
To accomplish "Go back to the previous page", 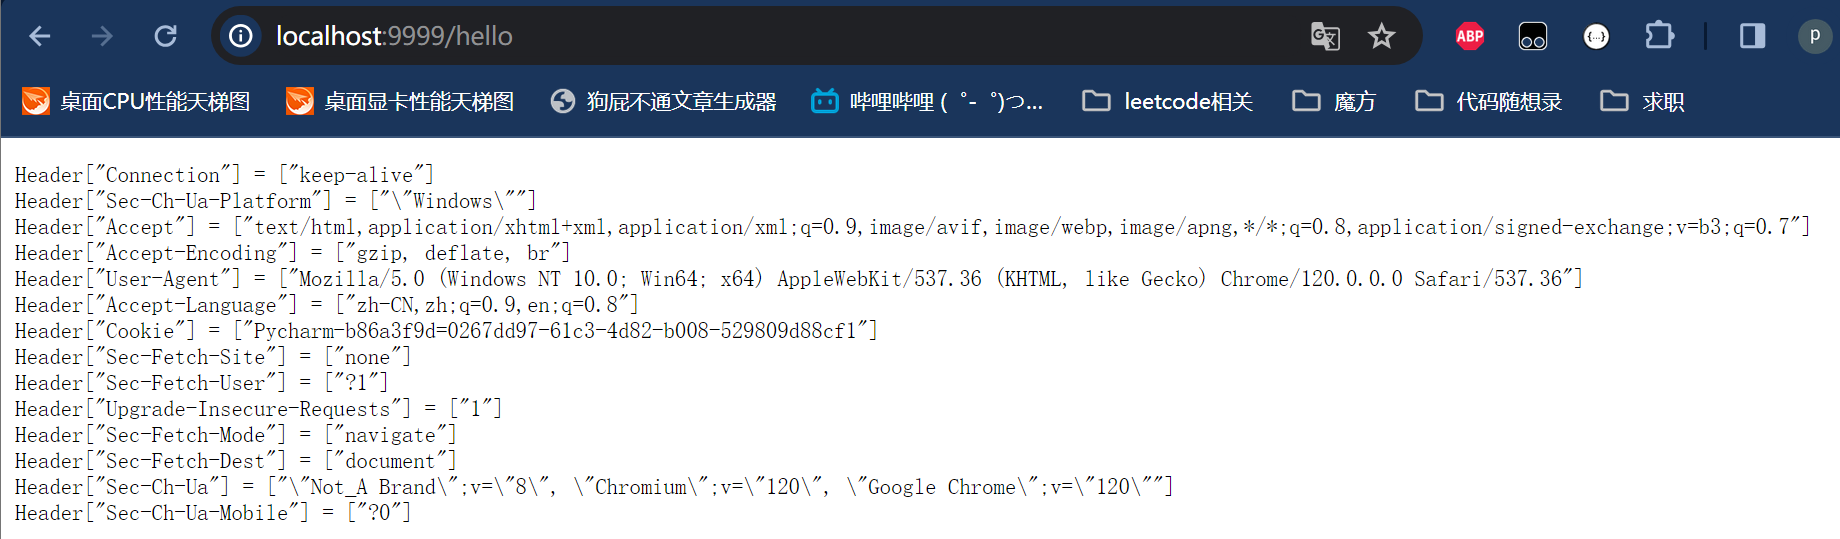I will (x=40, y=36).
